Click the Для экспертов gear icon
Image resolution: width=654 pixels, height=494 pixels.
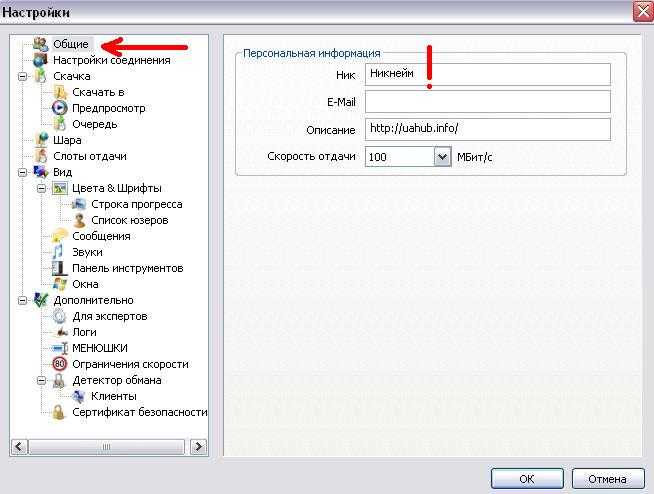60,316
